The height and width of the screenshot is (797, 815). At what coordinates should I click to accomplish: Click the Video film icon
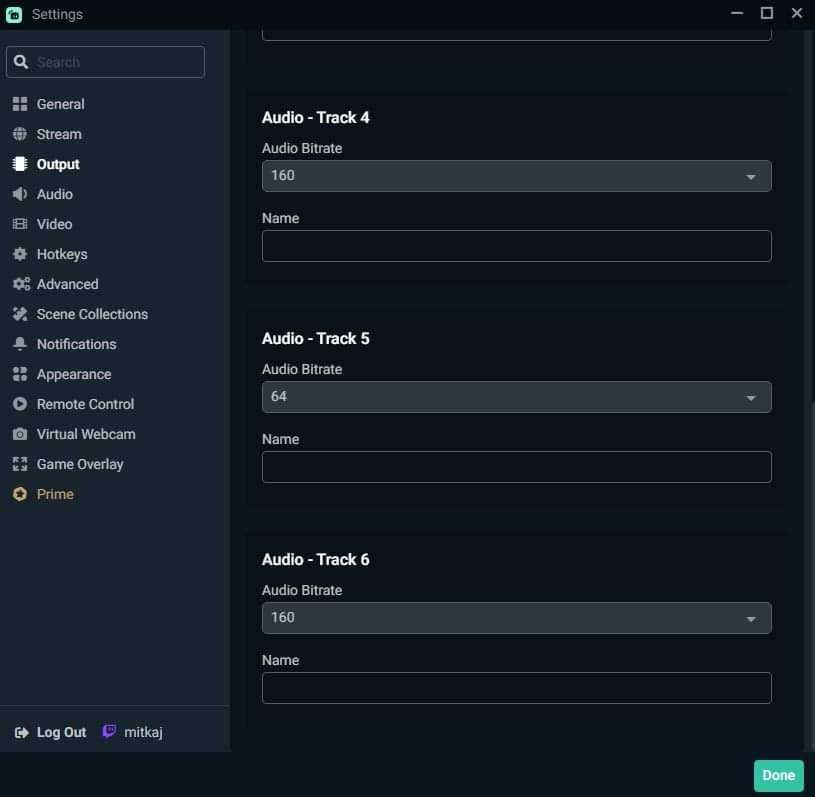(20, 224)
